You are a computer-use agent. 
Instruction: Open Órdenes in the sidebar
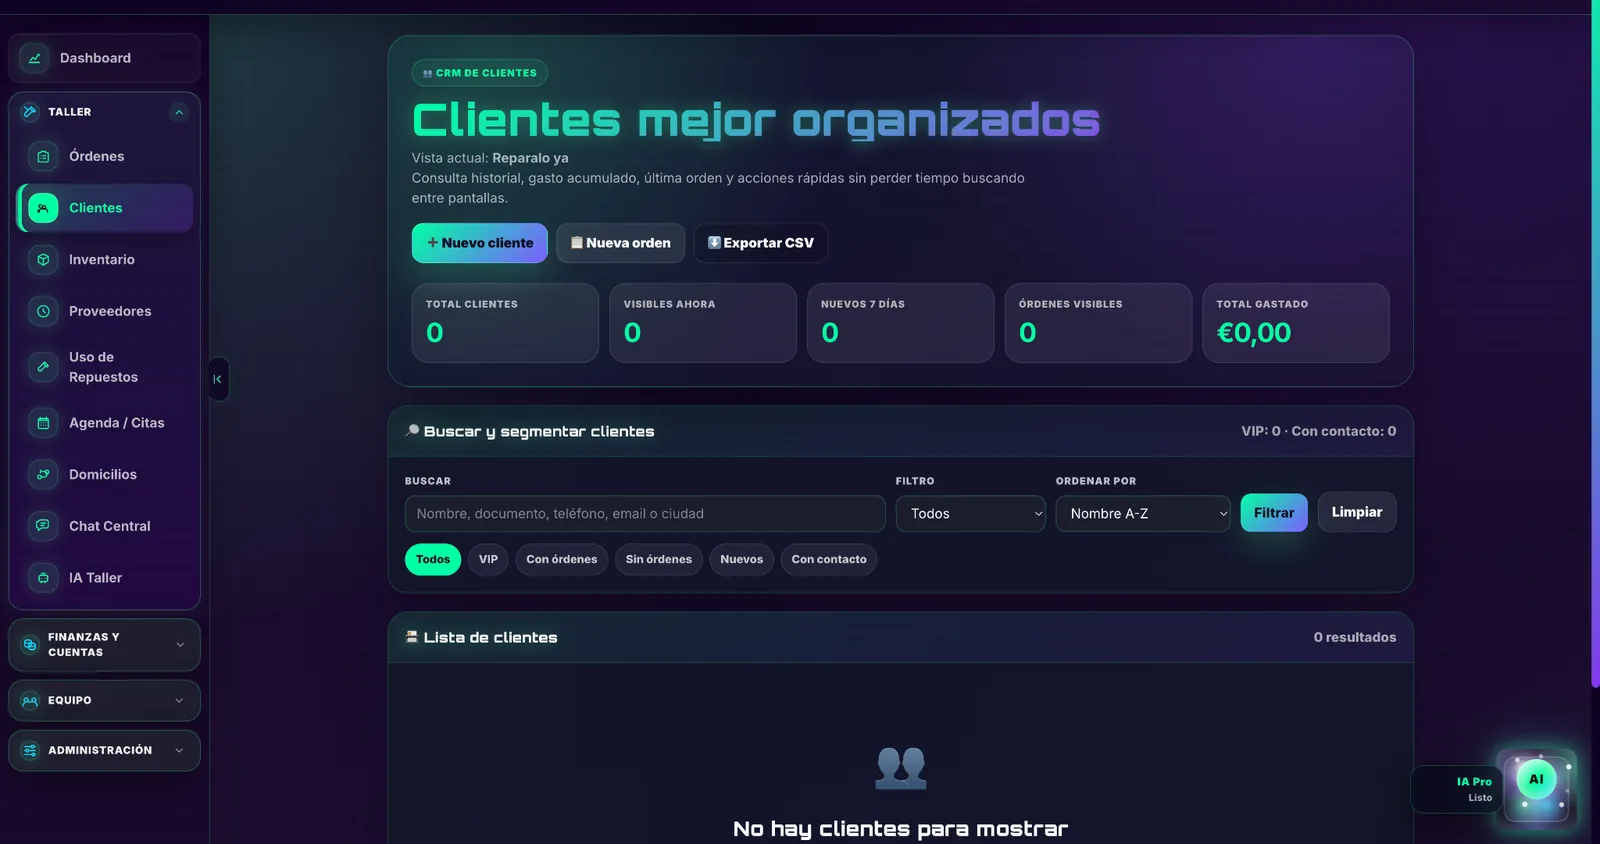pyautogui.click(x=105, y=156)
